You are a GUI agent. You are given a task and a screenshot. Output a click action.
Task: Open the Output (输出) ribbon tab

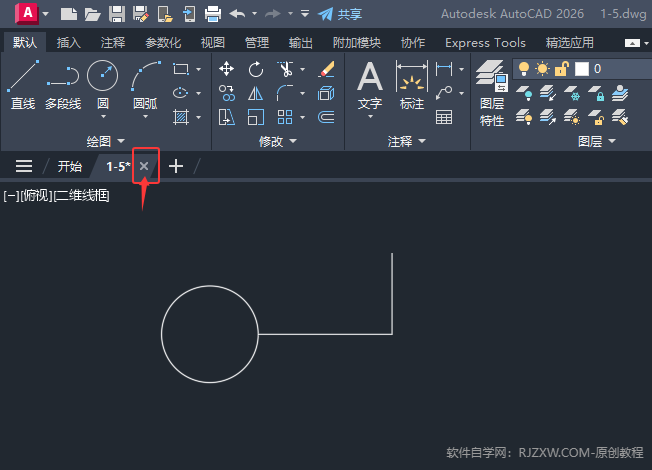click(x=301, y=42)
